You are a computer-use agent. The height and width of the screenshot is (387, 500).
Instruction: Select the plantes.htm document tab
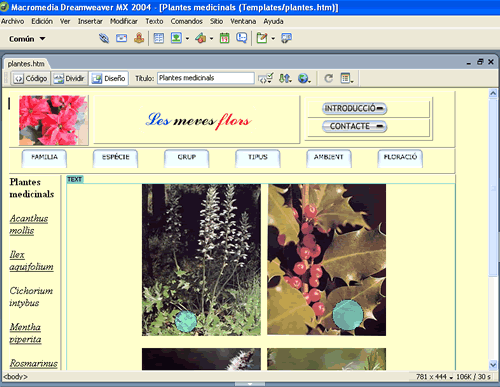(x=26, y=64)
